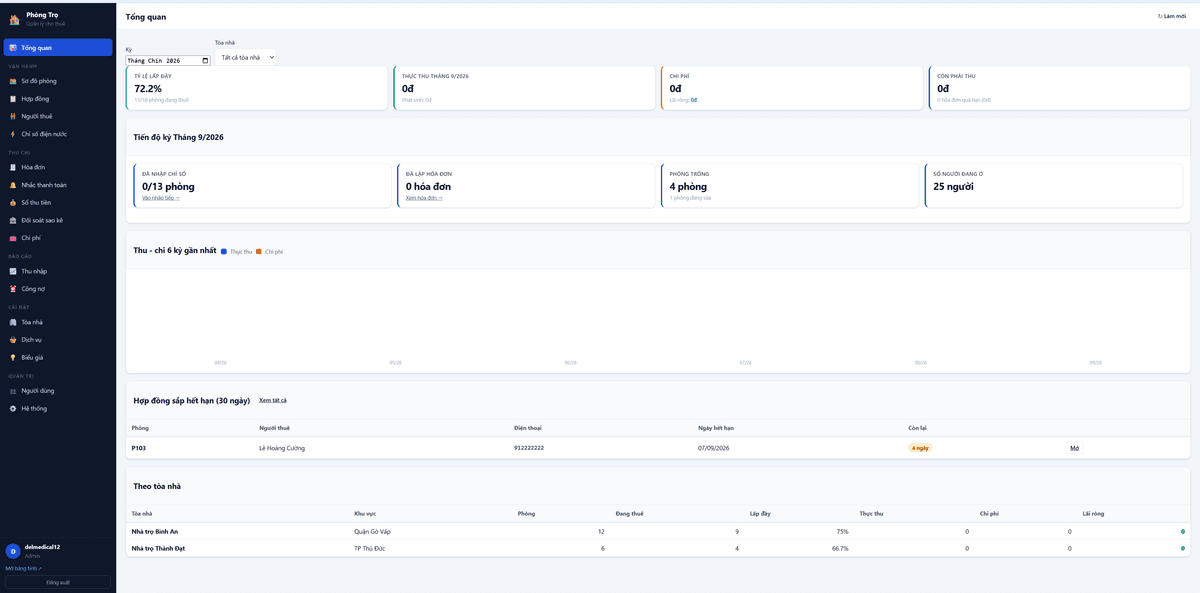1200x593 pixels.
Task: Click the "4 ngày" remaining-days badge
Action: click(x=920, y=448)
